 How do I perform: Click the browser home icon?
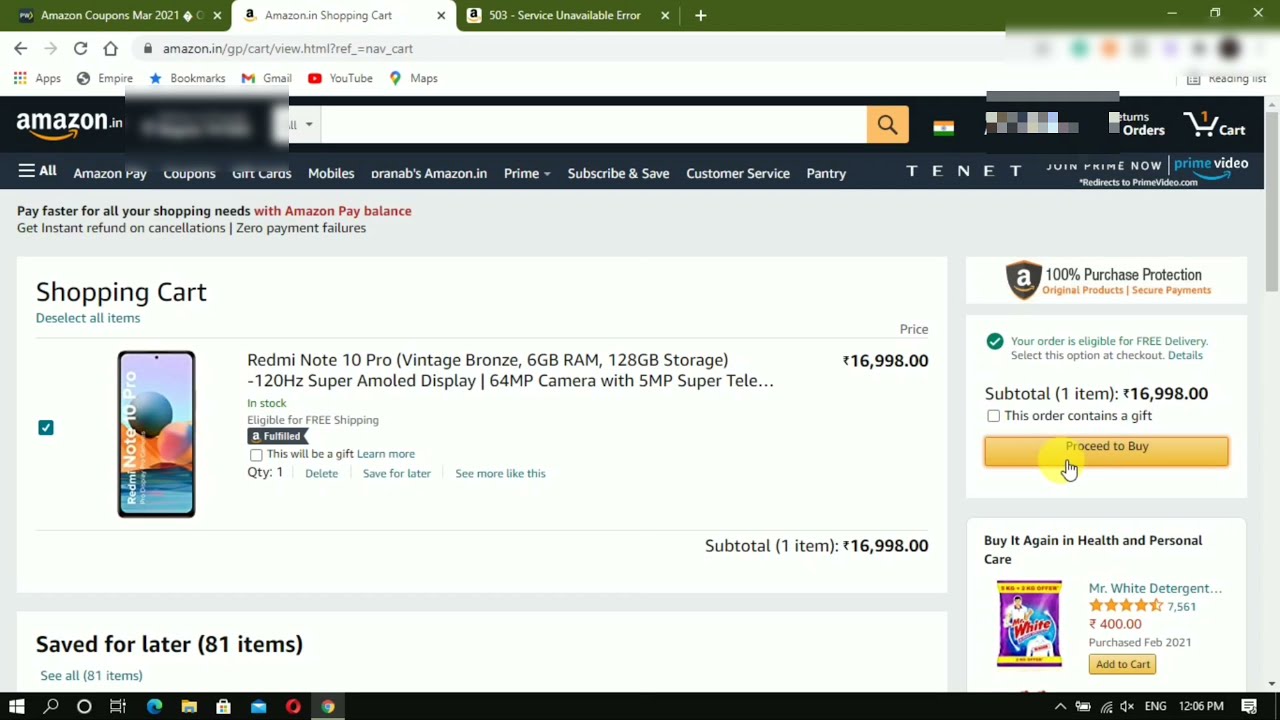point(111,48)
